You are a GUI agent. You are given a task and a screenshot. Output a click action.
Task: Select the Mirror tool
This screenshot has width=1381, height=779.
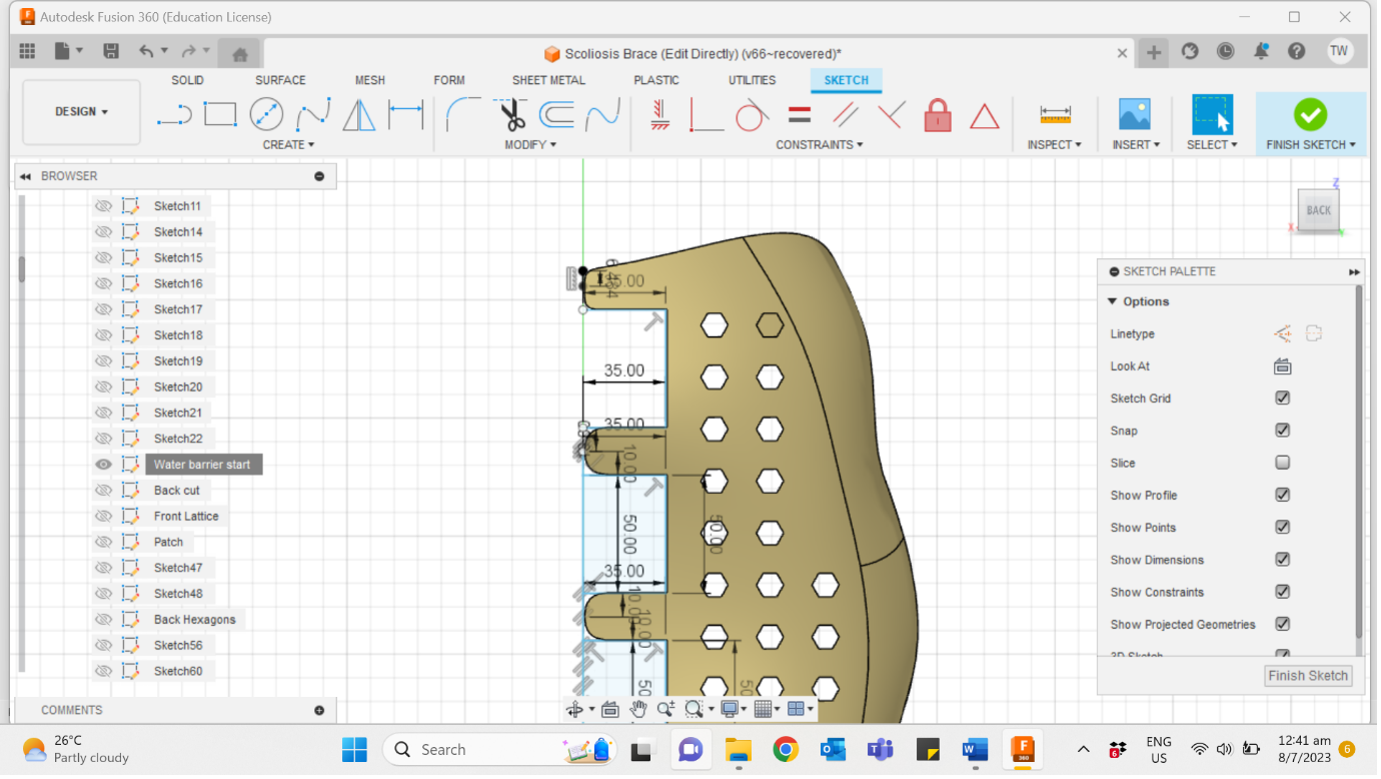pos(359,115)
